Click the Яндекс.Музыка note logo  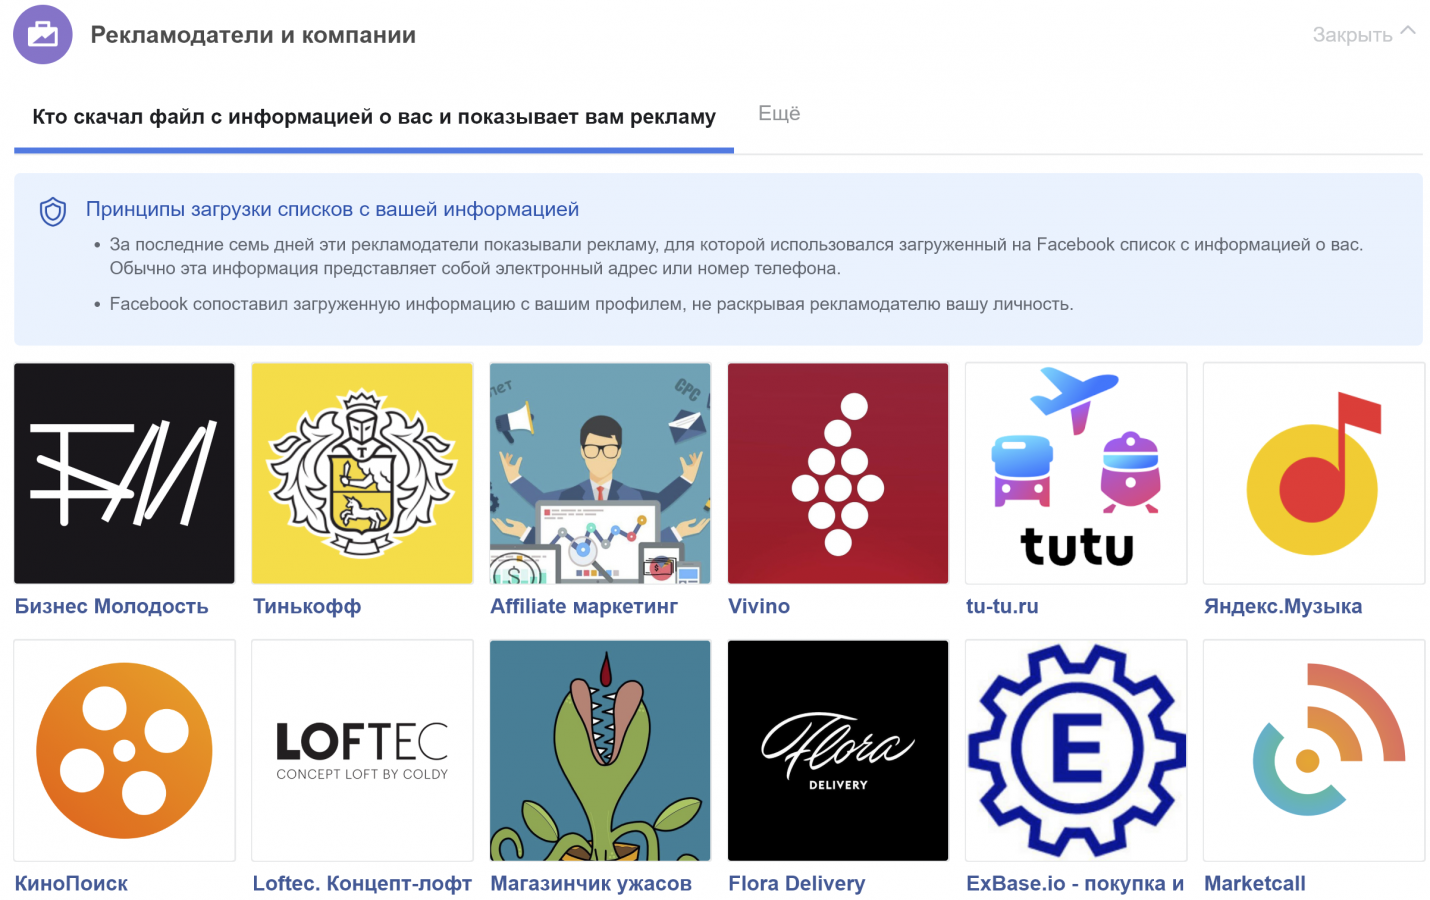(1314, 473)
